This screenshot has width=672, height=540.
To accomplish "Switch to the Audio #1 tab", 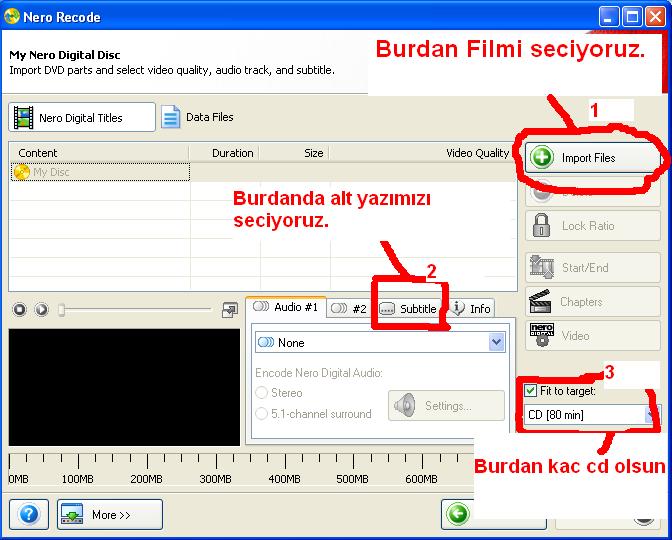I will 286,307.
